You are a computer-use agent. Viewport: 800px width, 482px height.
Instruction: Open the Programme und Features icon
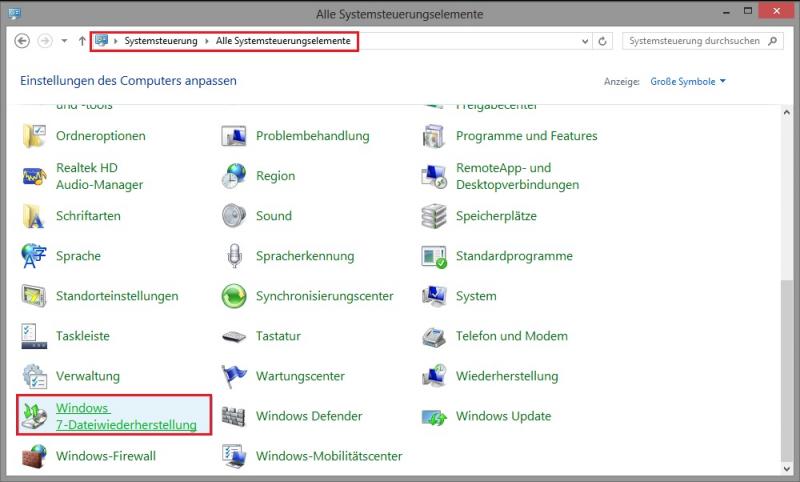point(434,136)
